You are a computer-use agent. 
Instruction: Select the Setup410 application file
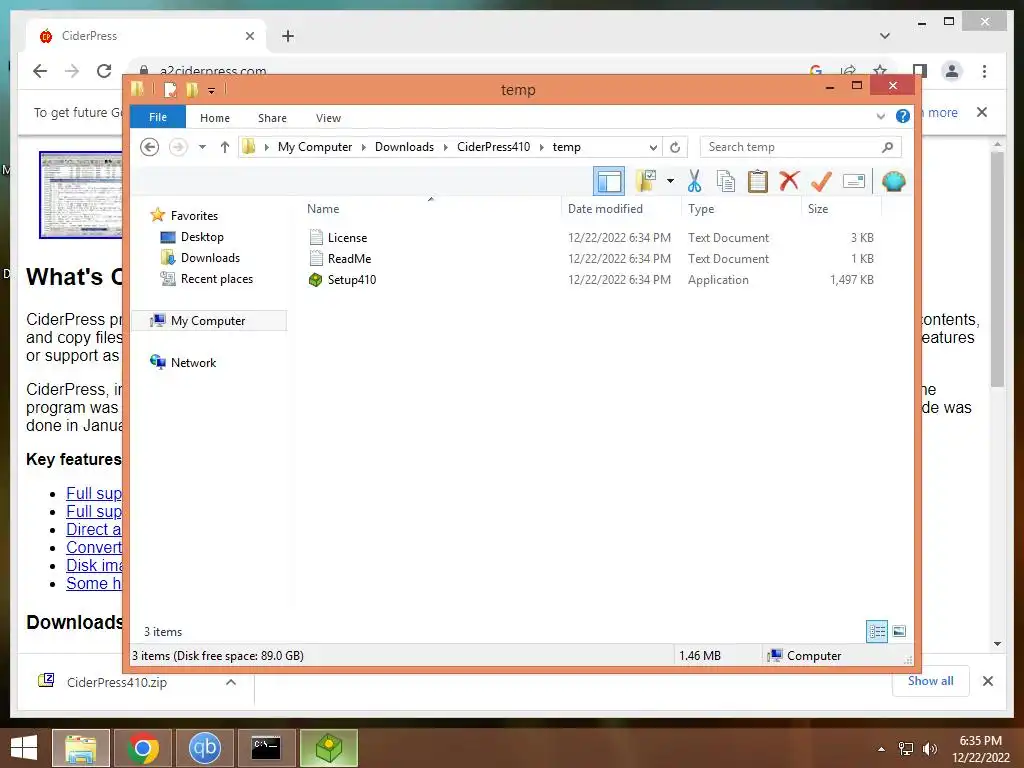(x=351, y=280)
